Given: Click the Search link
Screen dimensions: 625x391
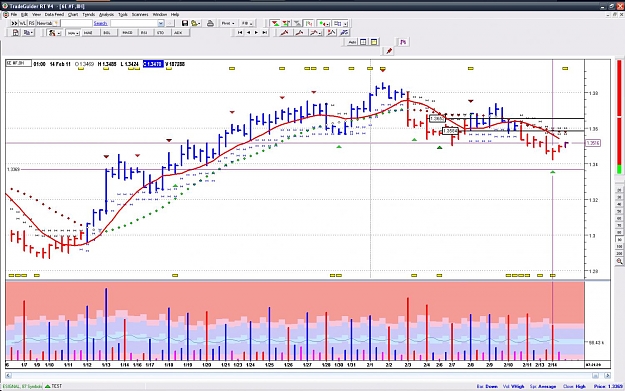Looking at the screenshot, I should coord(100,24).
